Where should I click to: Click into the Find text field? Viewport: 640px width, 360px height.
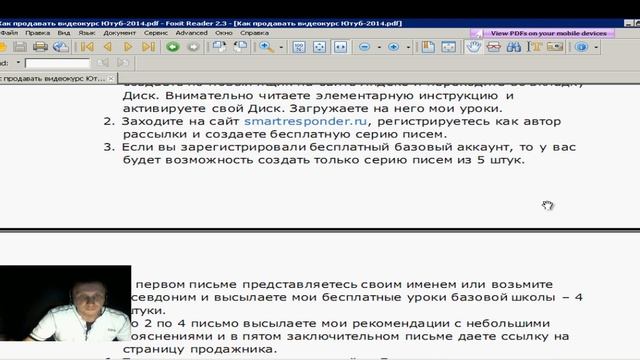coord(57,63)
